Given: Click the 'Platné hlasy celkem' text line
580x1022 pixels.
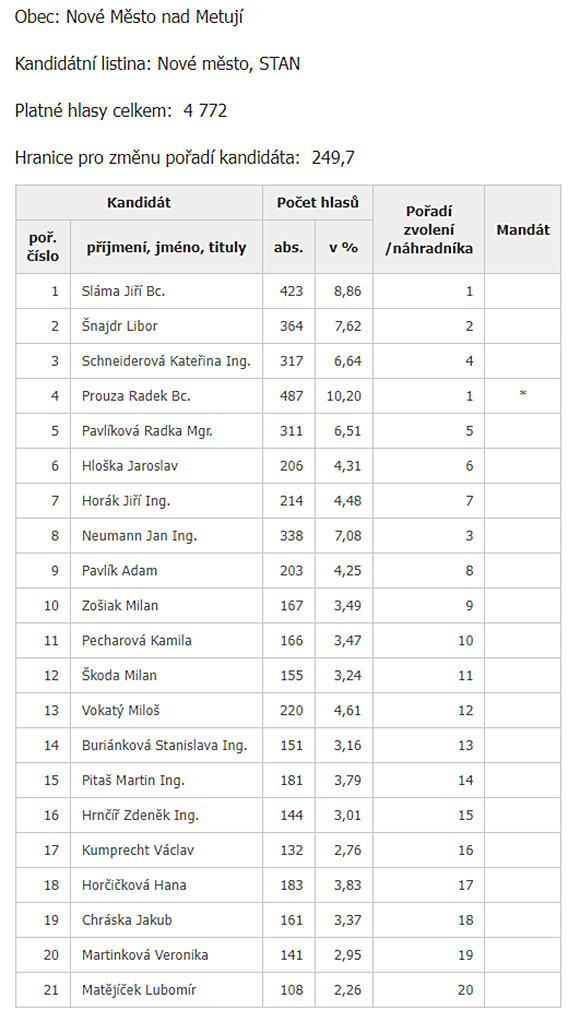Looking at the screenshot, I should point(121,111).
